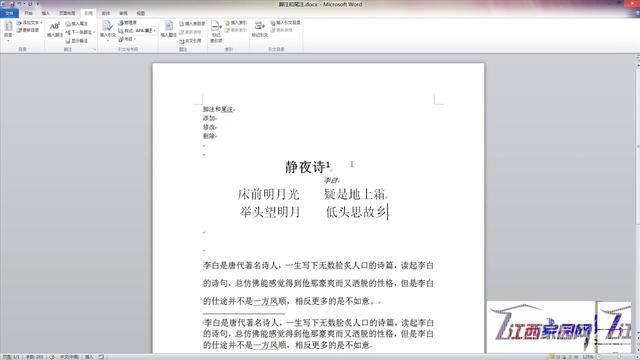Click Insert Table of Figures (插入表目录)
The width and height of the screenshot is (640, 360).
192,24
